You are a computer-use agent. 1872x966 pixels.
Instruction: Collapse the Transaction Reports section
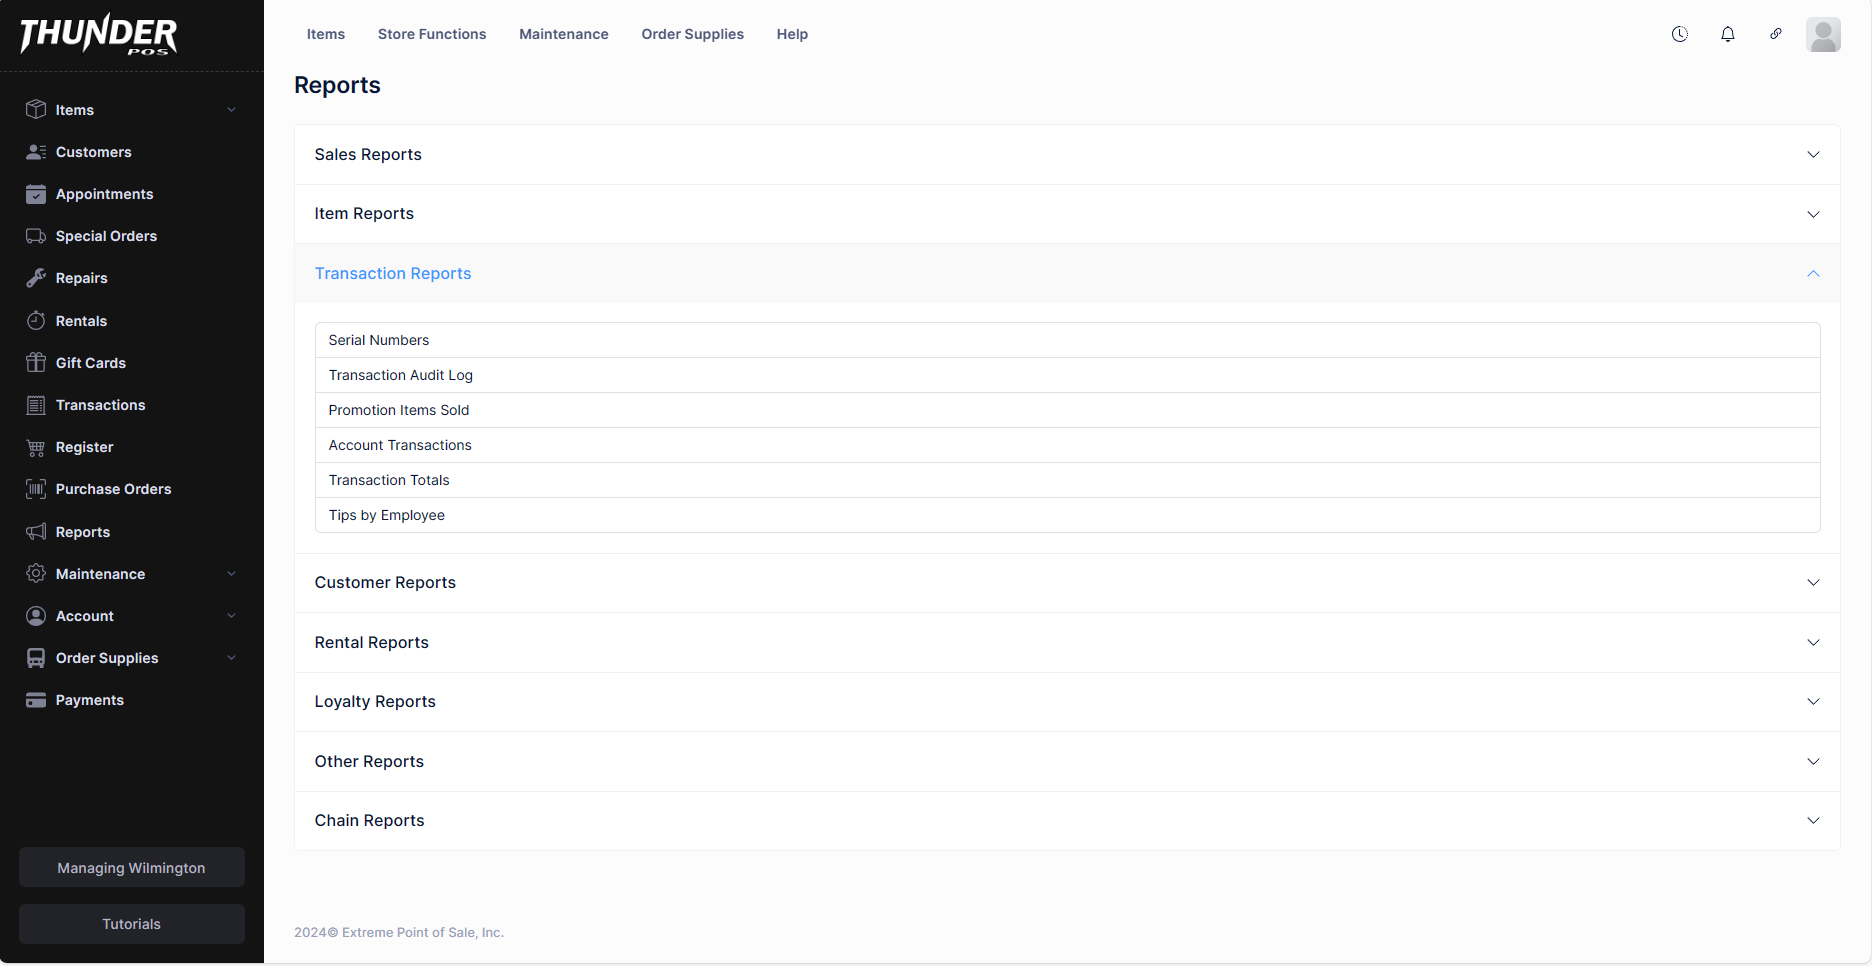pos(1813,274)
